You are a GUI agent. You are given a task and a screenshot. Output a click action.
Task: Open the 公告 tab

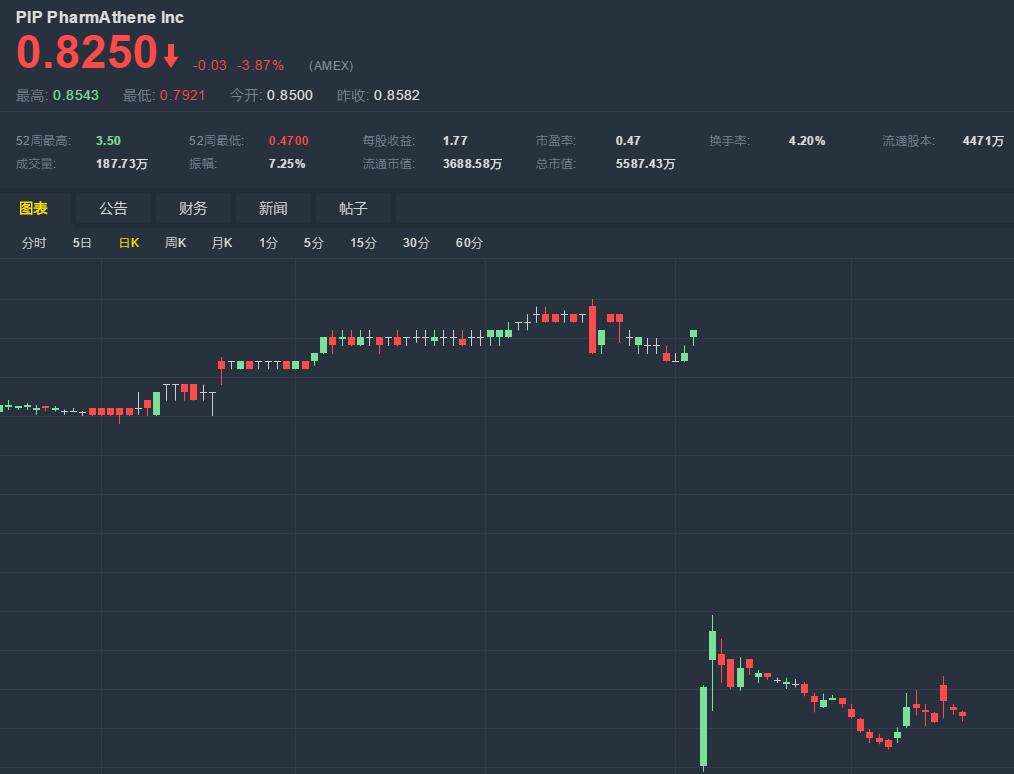(113, 208)
